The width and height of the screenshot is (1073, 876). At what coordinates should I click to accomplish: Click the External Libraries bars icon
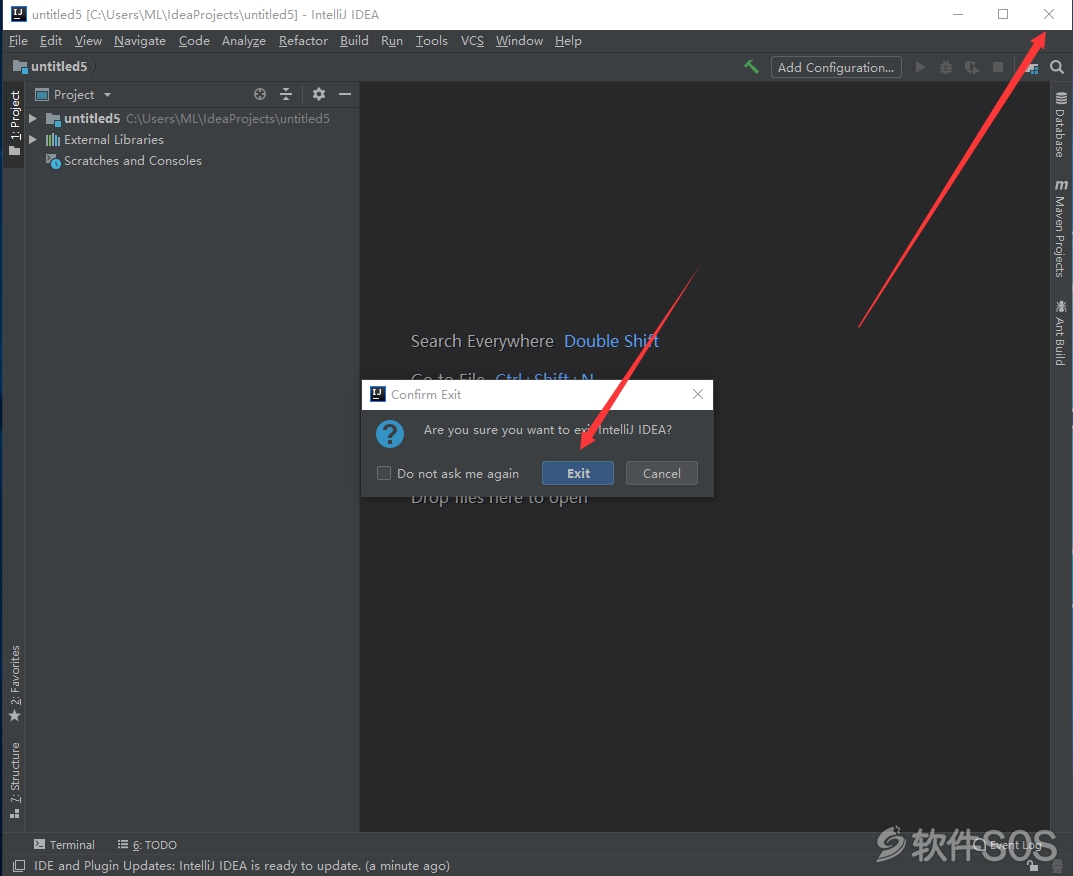click(x=53, y=140)
